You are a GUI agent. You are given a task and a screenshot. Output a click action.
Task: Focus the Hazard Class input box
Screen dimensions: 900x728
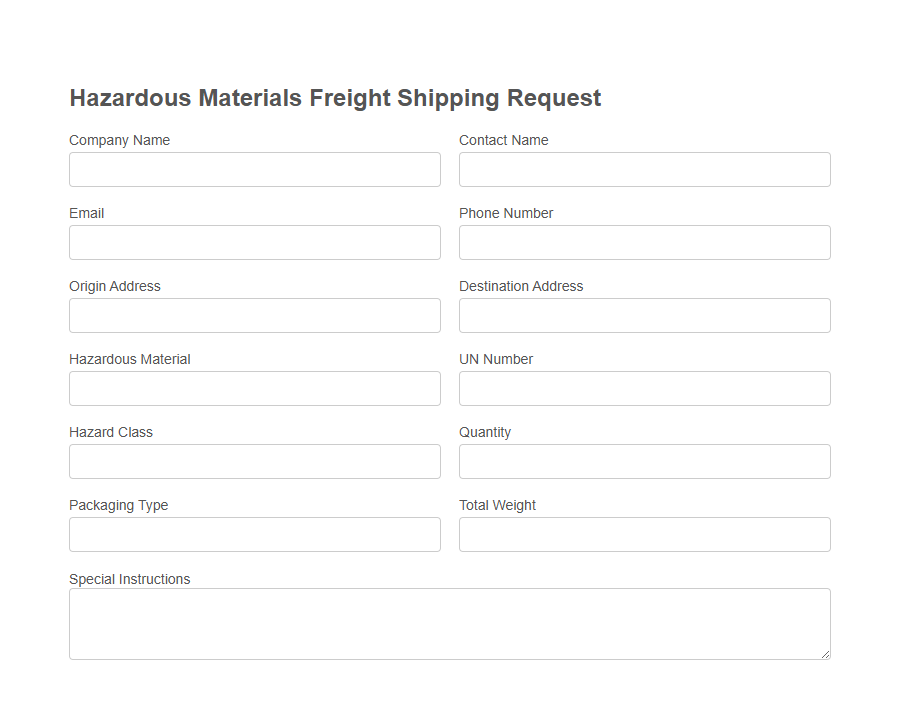click(254, 461)
